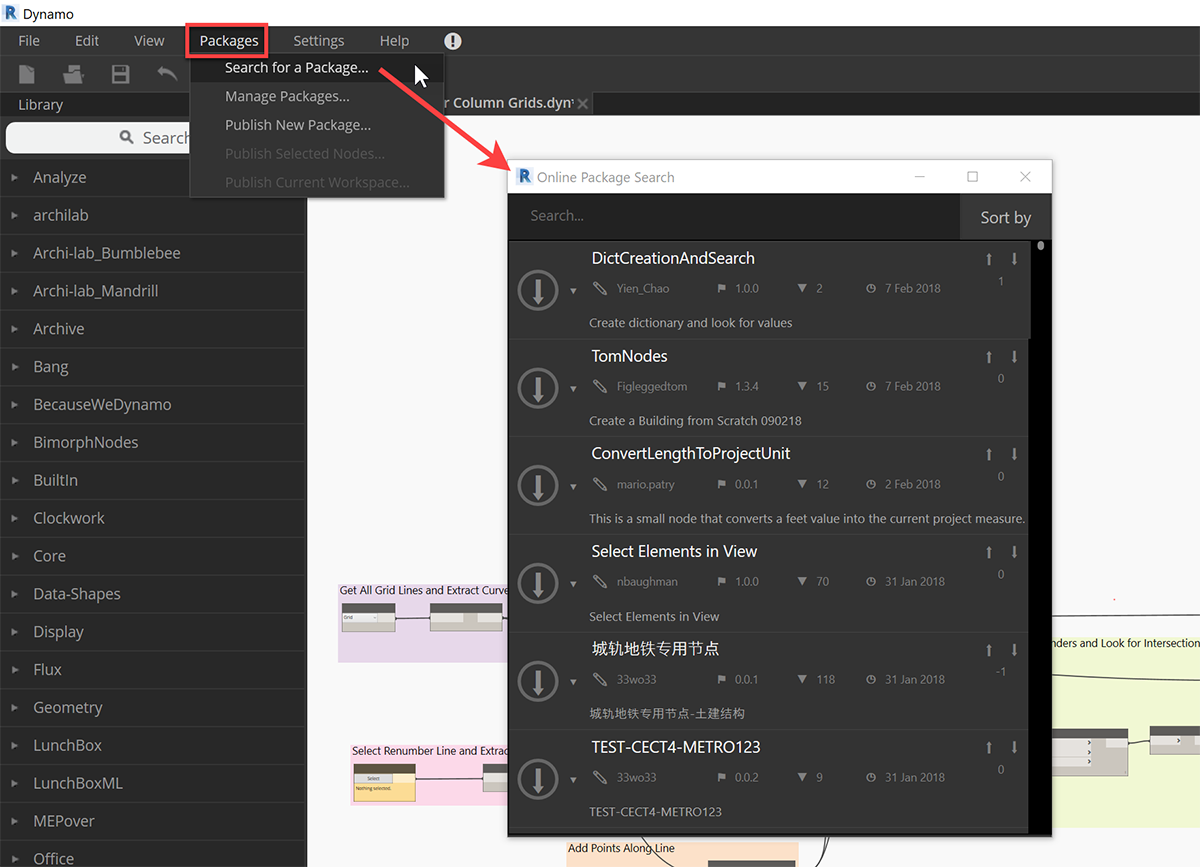The height and width of the screenshot is (867, 1200).
Task: Download the 城轨地铁专用节点 package
Action: [x=538, y=681]
